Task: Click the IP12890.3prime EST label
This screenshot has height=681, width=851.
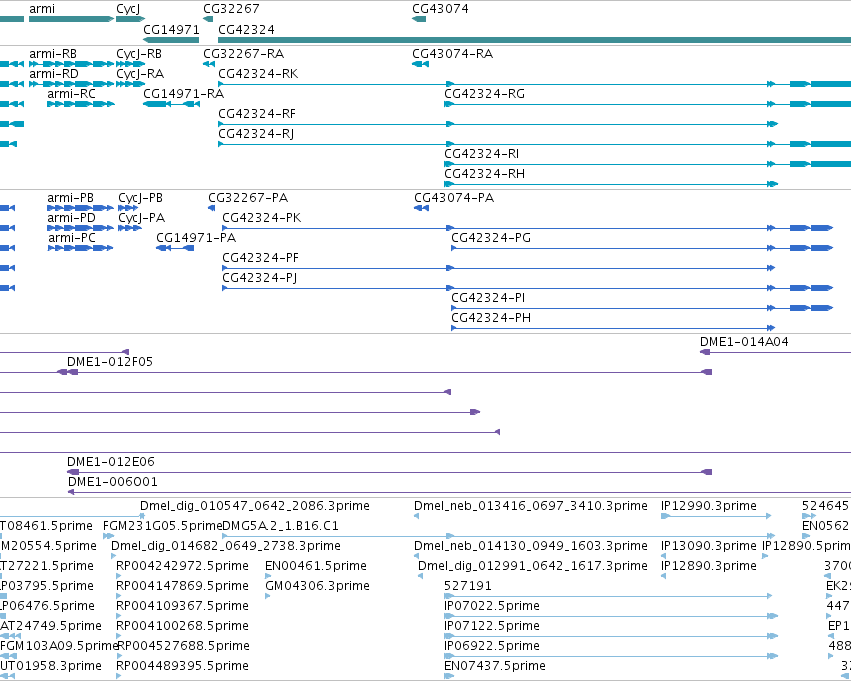Action: pos(709,567)
